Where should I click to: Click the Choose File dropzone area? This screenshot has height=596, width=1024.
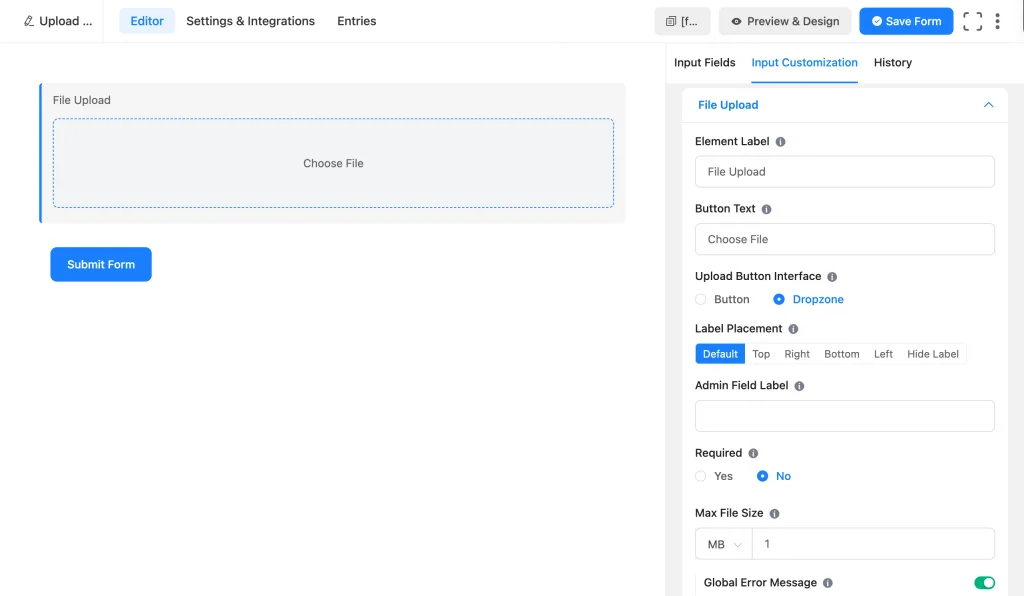[333, 163]
